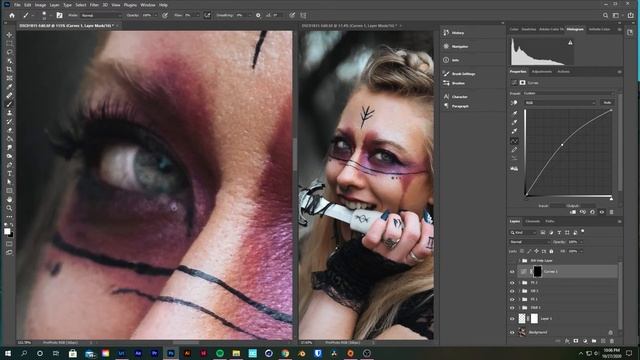Switch to the Adjustments tab
Image resolution: width=640 pixels, height=360 pixels.
[542, 72]
